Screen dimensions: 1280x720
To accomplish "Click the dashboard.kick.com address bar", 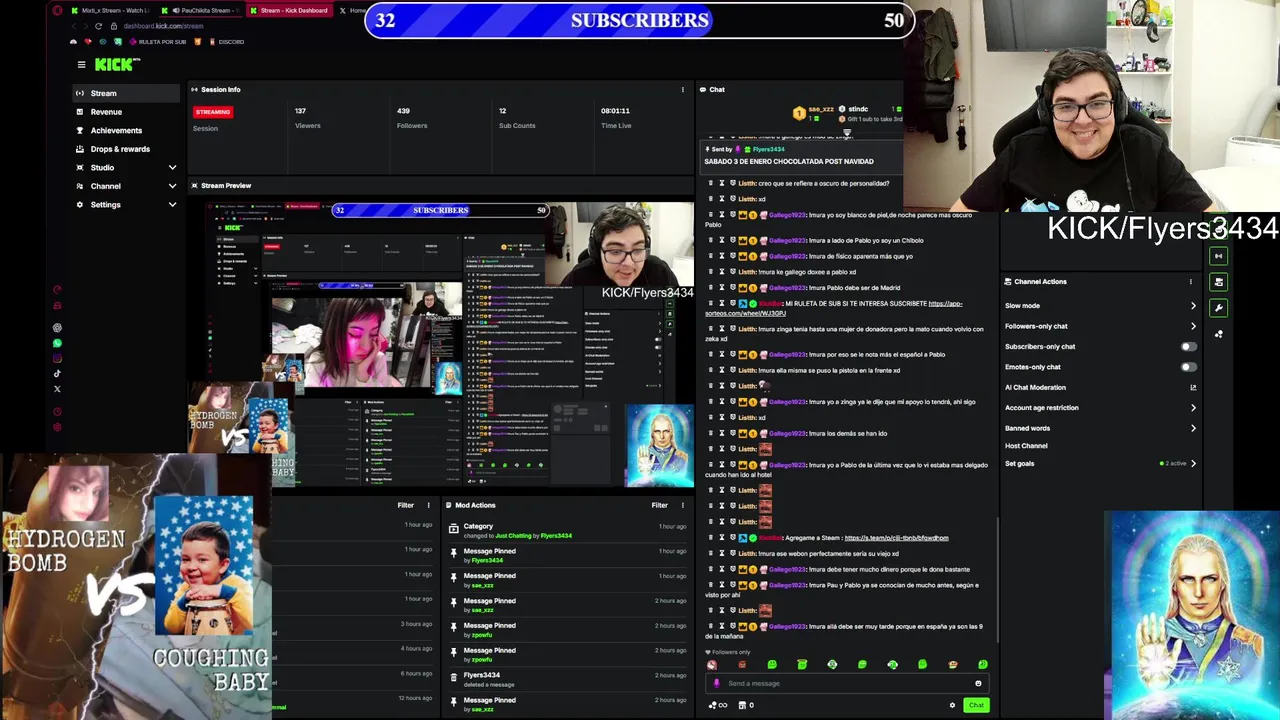I will tap(164, 26).
